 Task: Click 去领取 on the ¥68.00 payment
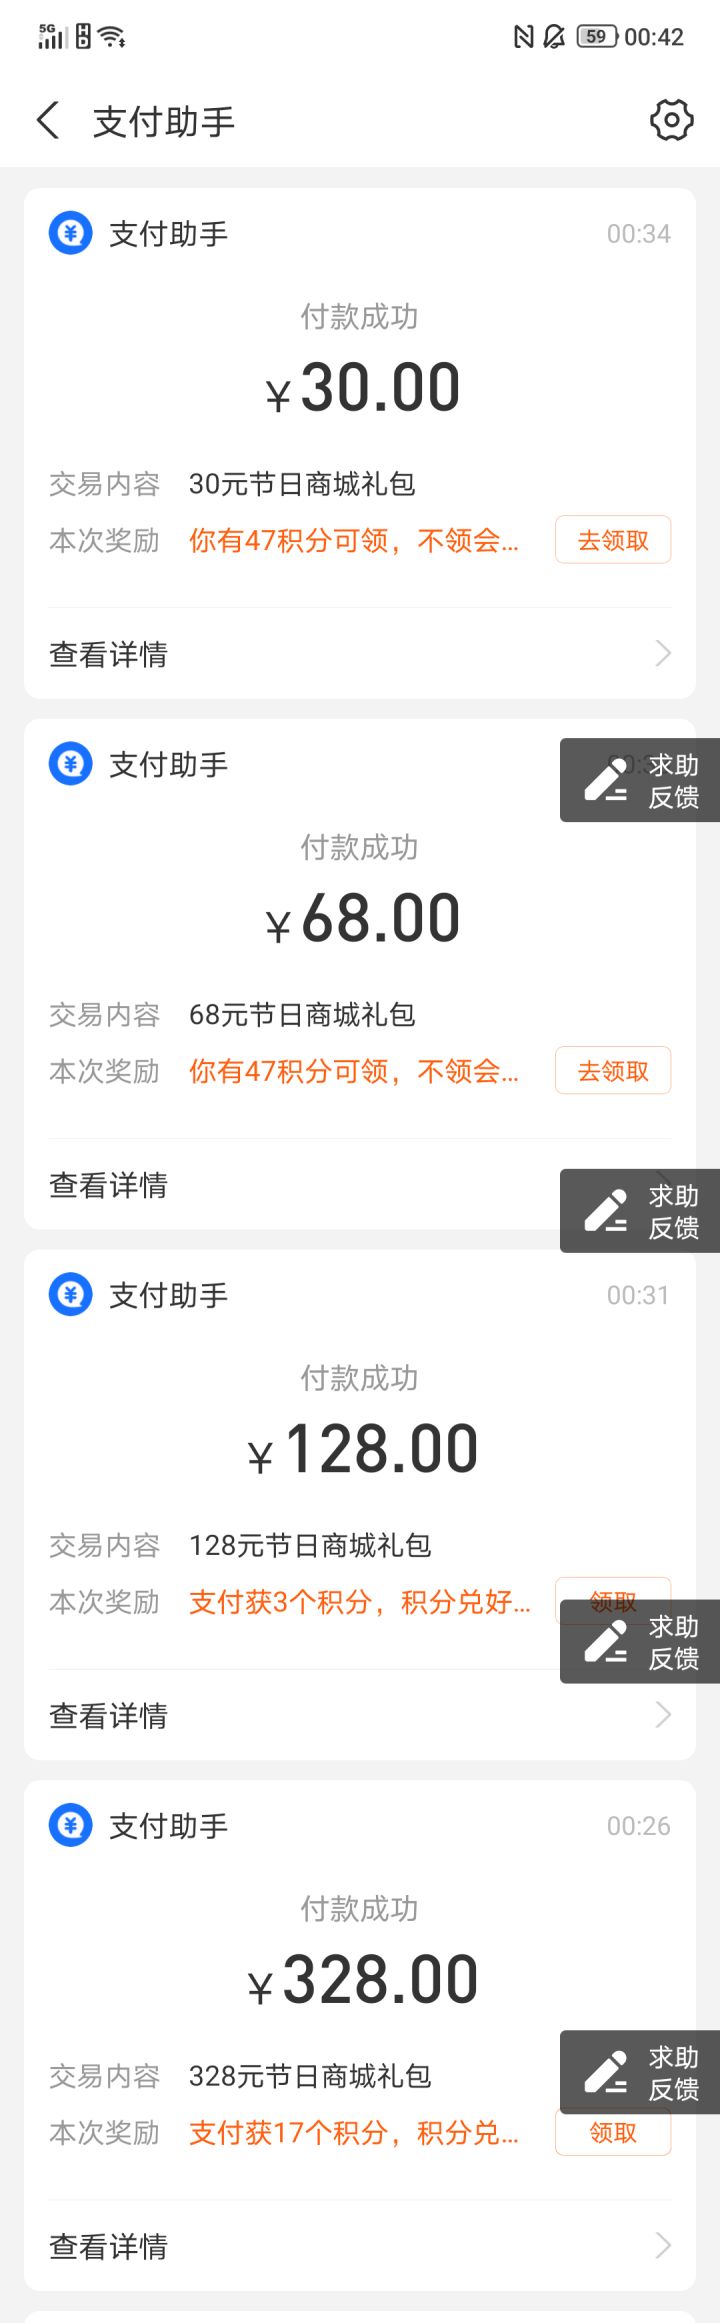613,1072
